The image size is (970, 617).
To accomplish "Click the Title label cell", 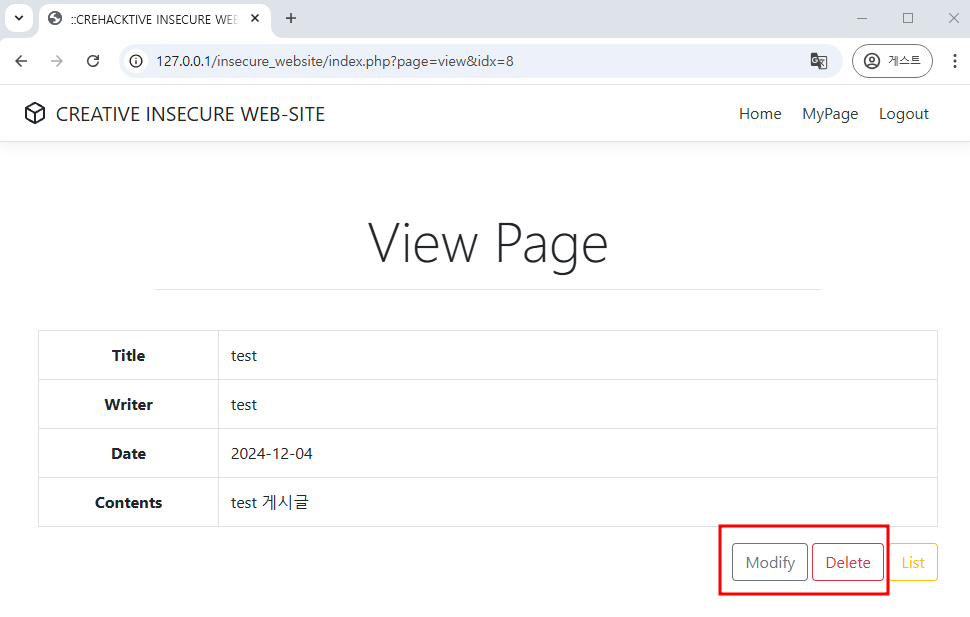I will click(129, 355).
